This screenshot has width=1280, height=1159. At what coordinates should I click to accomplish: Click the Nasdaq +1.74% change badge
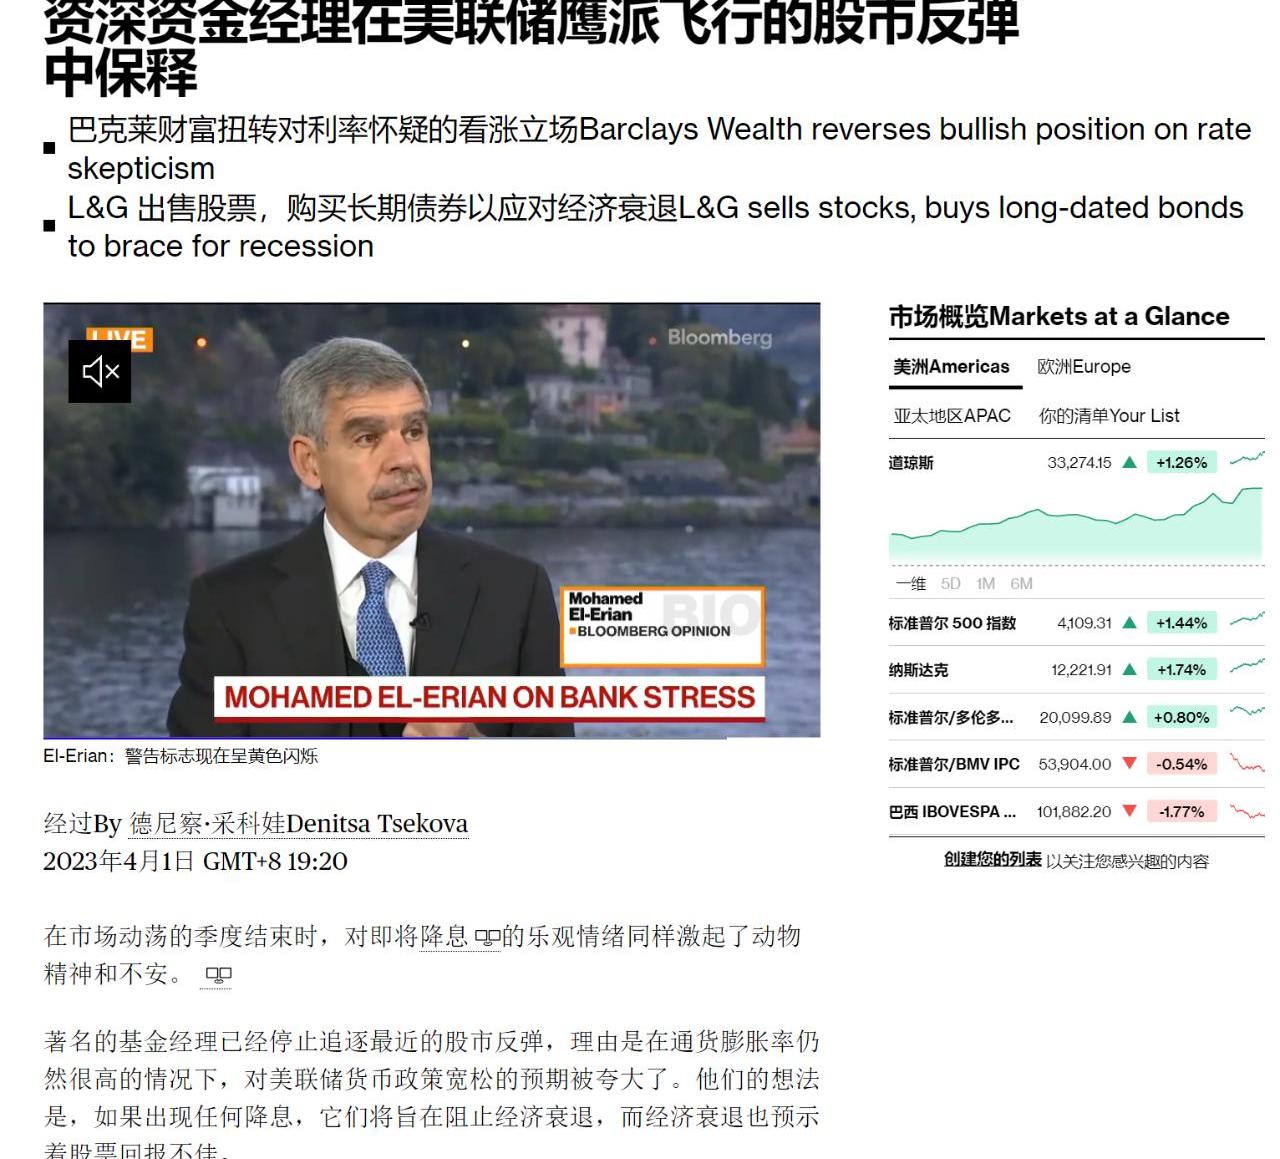[1181, 670]
